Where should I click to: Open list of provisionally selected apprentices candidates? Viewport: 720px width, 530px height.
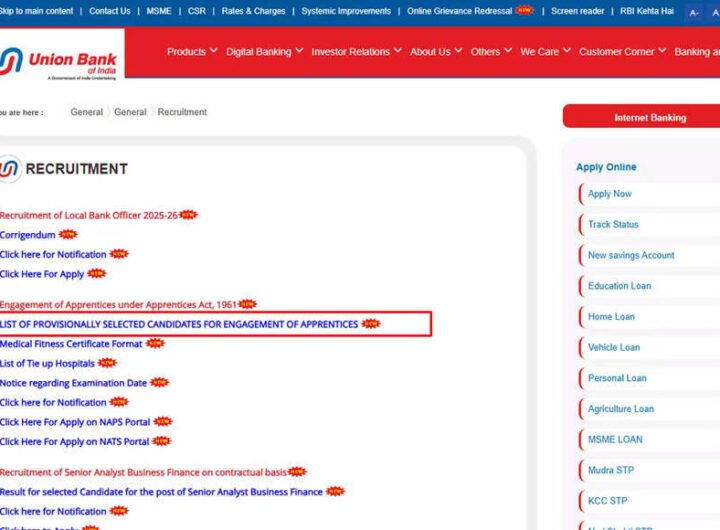179,324
